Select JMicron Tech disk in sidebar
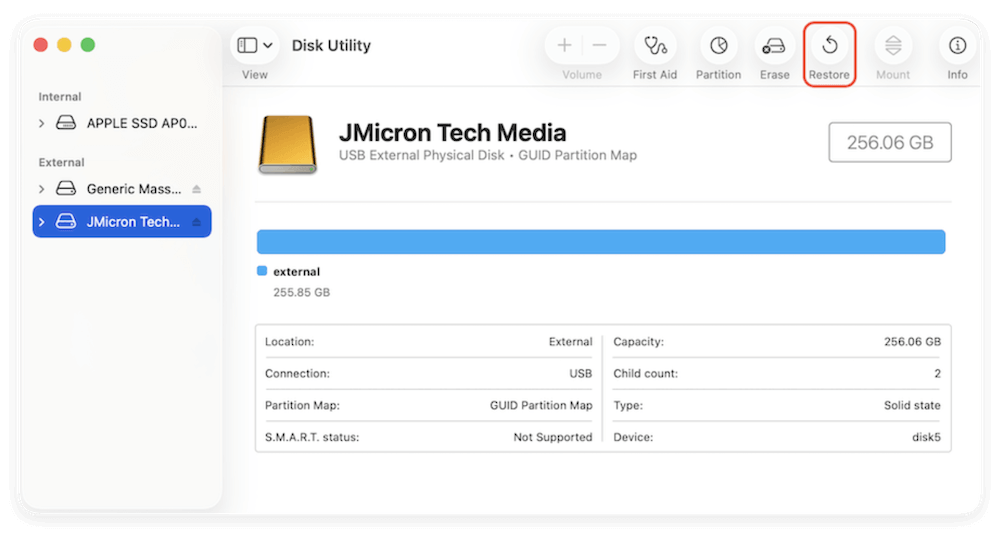The image size is (1000, 533). (122, 221)
